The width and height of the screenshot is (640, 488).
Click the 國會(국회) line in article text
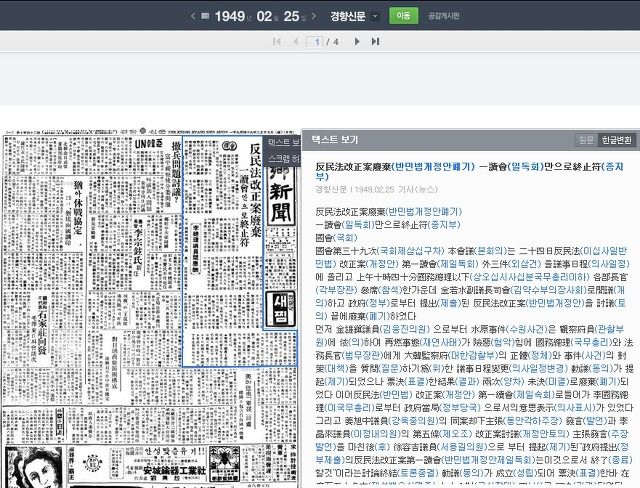(x=336, y=237)
